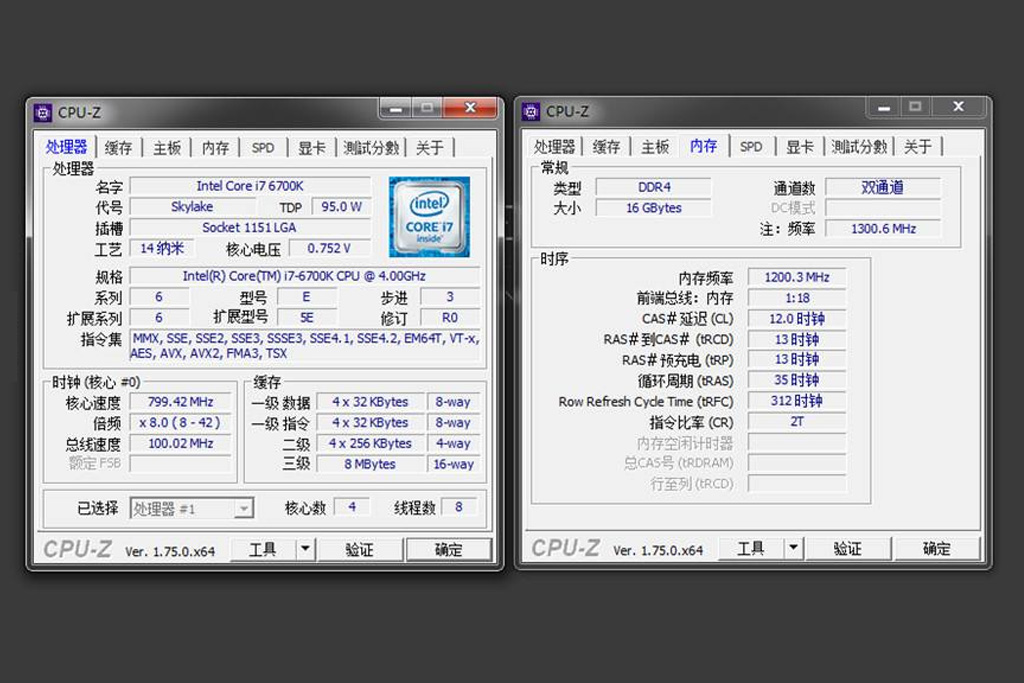The image size is (1024, 683).
Task: Open the 工具 dropdown arrow in memory window
Action: [791, 548]
